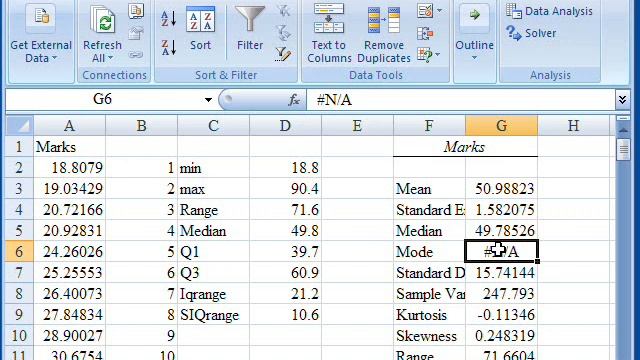The height and width of the screenshot is (360, 640).
Task: Open Data Validation icon
Action: [x=425, y=11]
